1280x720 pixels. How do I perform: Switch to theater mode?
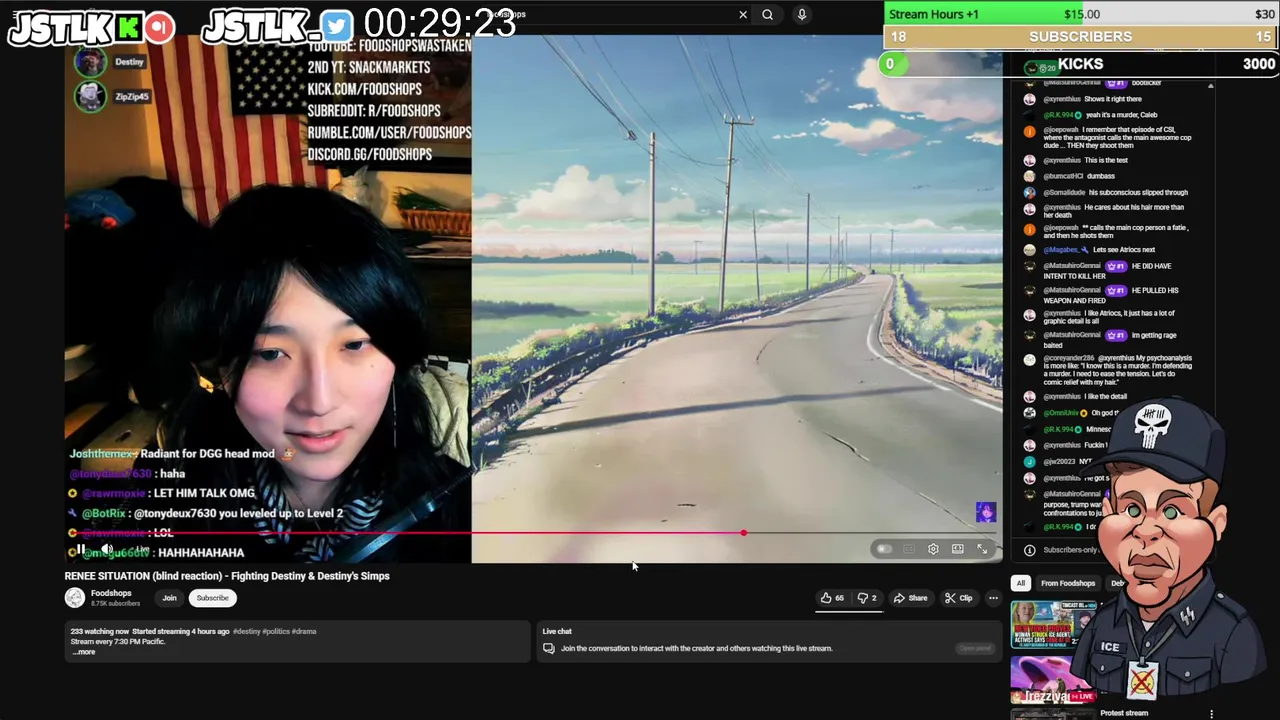pyautogui.click(x=958, y=549)
